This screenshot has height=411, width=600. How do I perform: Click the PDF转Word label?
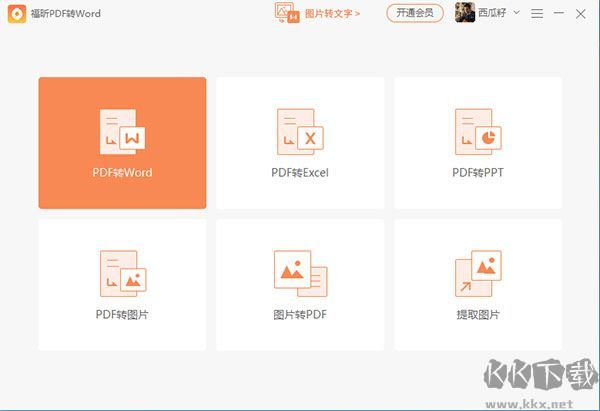[x=122, y=173]
